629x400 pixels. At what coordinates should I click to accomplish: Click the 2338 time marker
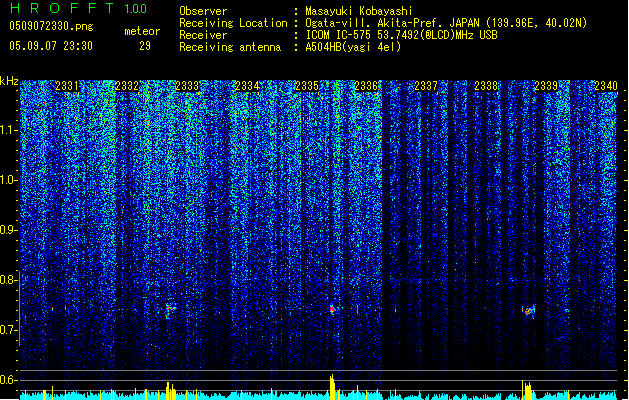pos(486,86)
